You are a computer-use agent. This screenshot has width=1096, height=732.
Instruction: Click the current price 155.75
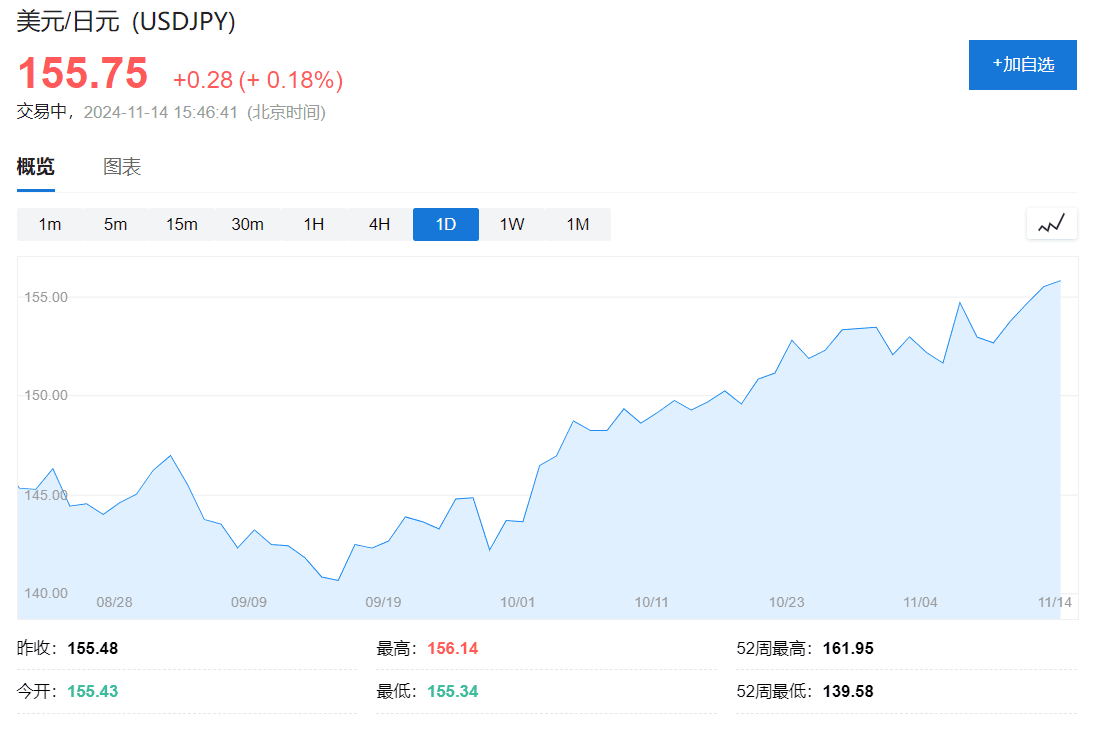pyautogui.click(x=82, y=73)
